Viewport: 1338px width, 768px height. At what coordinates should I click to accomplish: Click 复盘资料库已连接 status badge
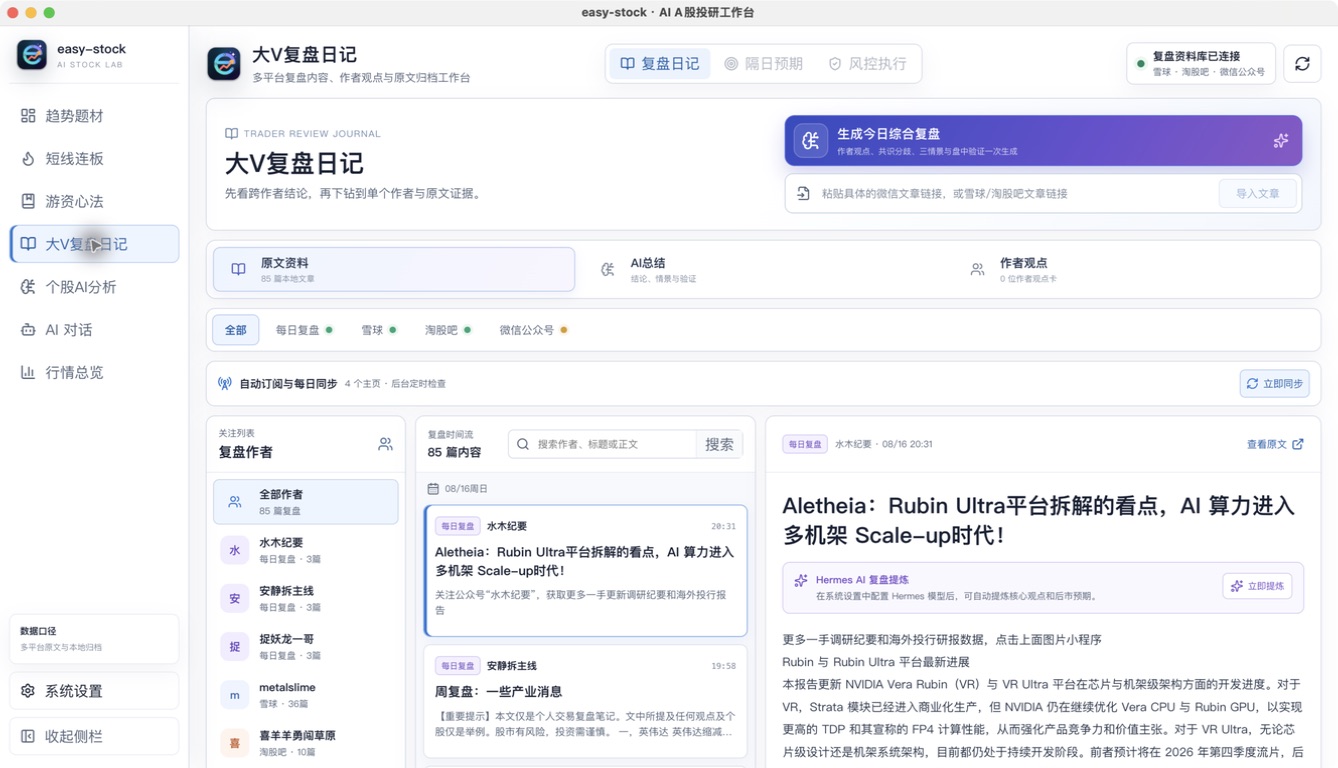coord(1201,64)
